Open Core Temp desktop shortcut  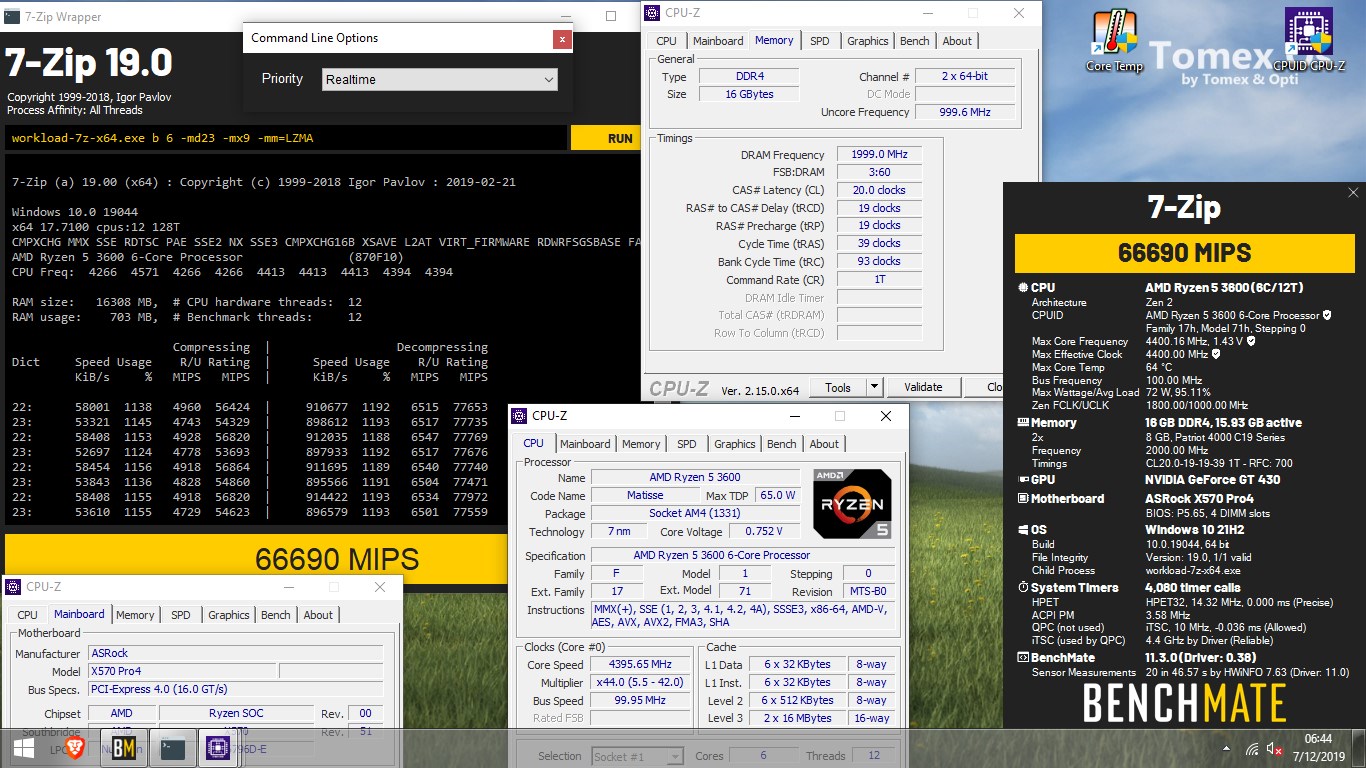point(1114,41)
